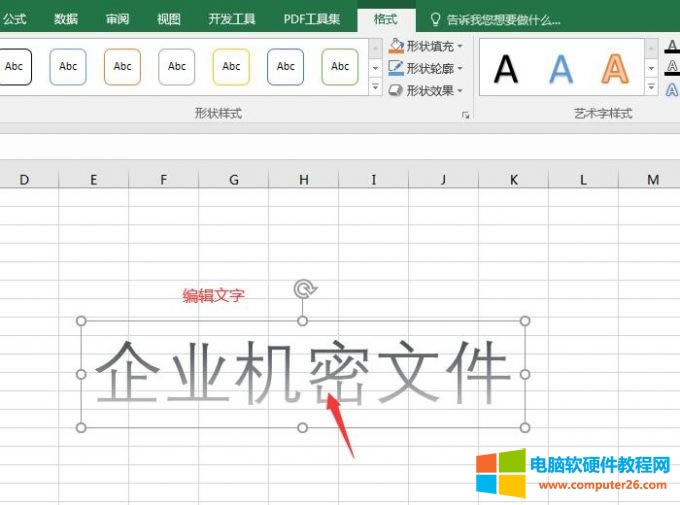Click the top-left resize handle of text box
680x505 pixels.
pyautogui.click(x=81, y=321)
